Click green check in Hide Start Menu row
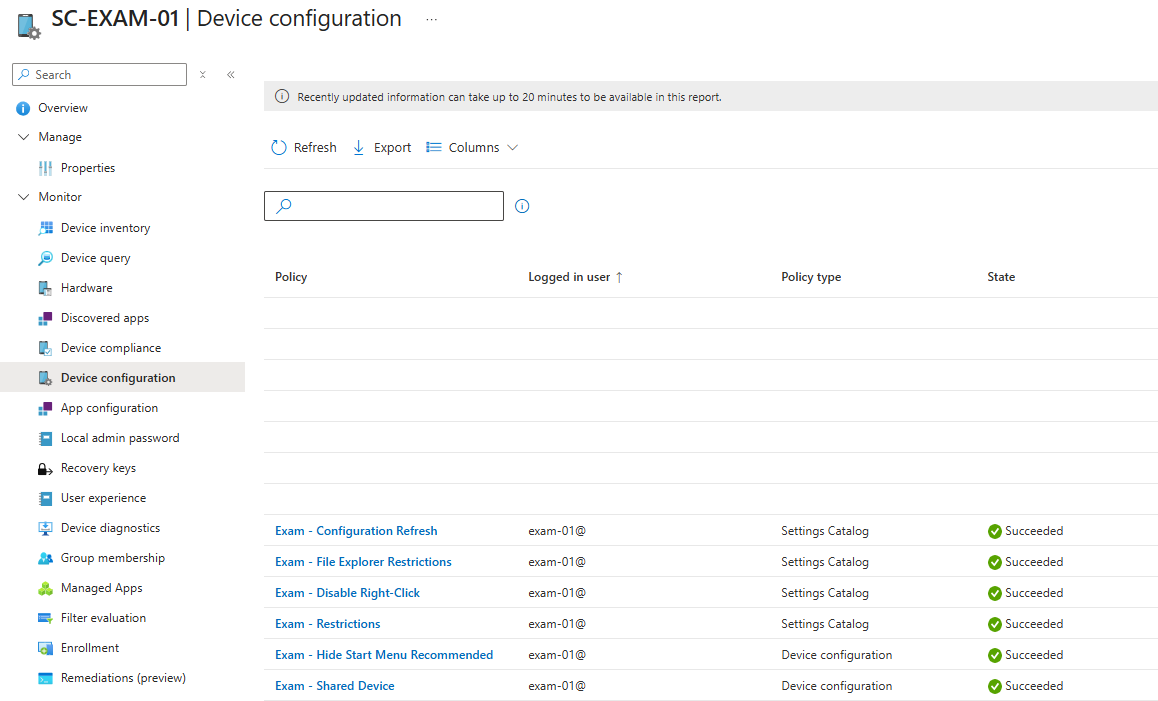The image size is (1158, 701). (995, 655)
